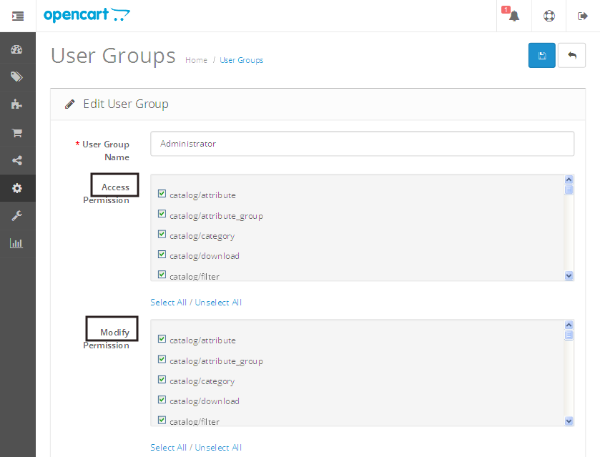Click Select All under Modify Permission
Viewport: 600px width, 457px height.
(168, 447)
